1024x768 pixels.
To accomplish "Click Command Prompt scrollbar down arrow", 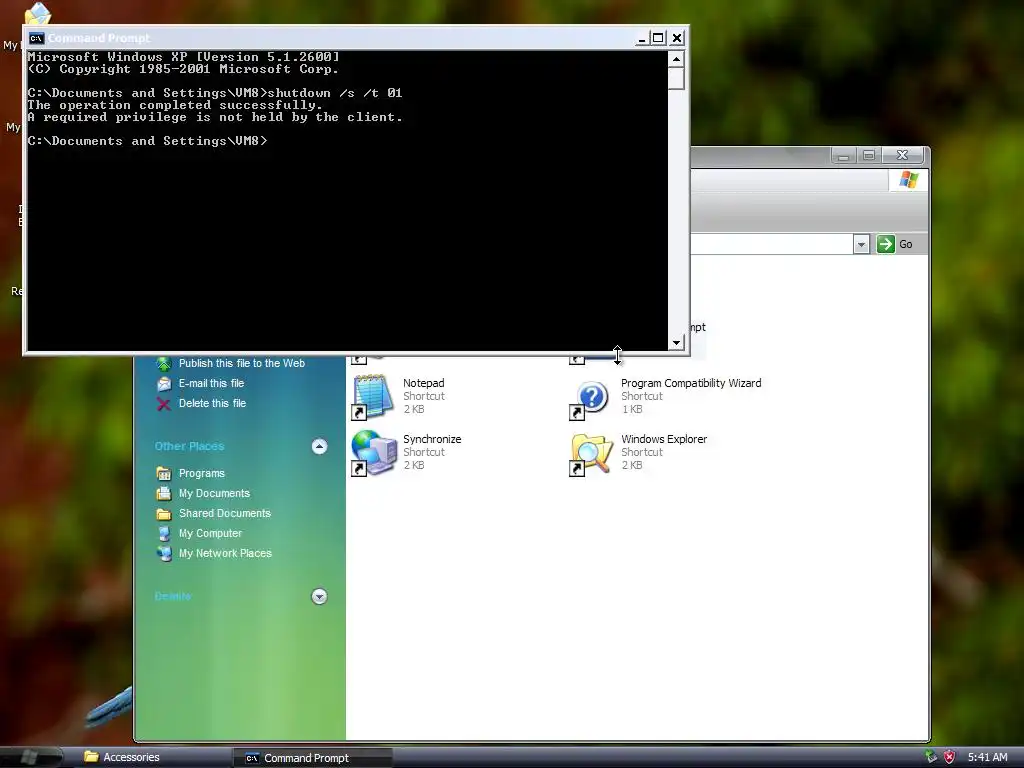I will click(677, 343).
